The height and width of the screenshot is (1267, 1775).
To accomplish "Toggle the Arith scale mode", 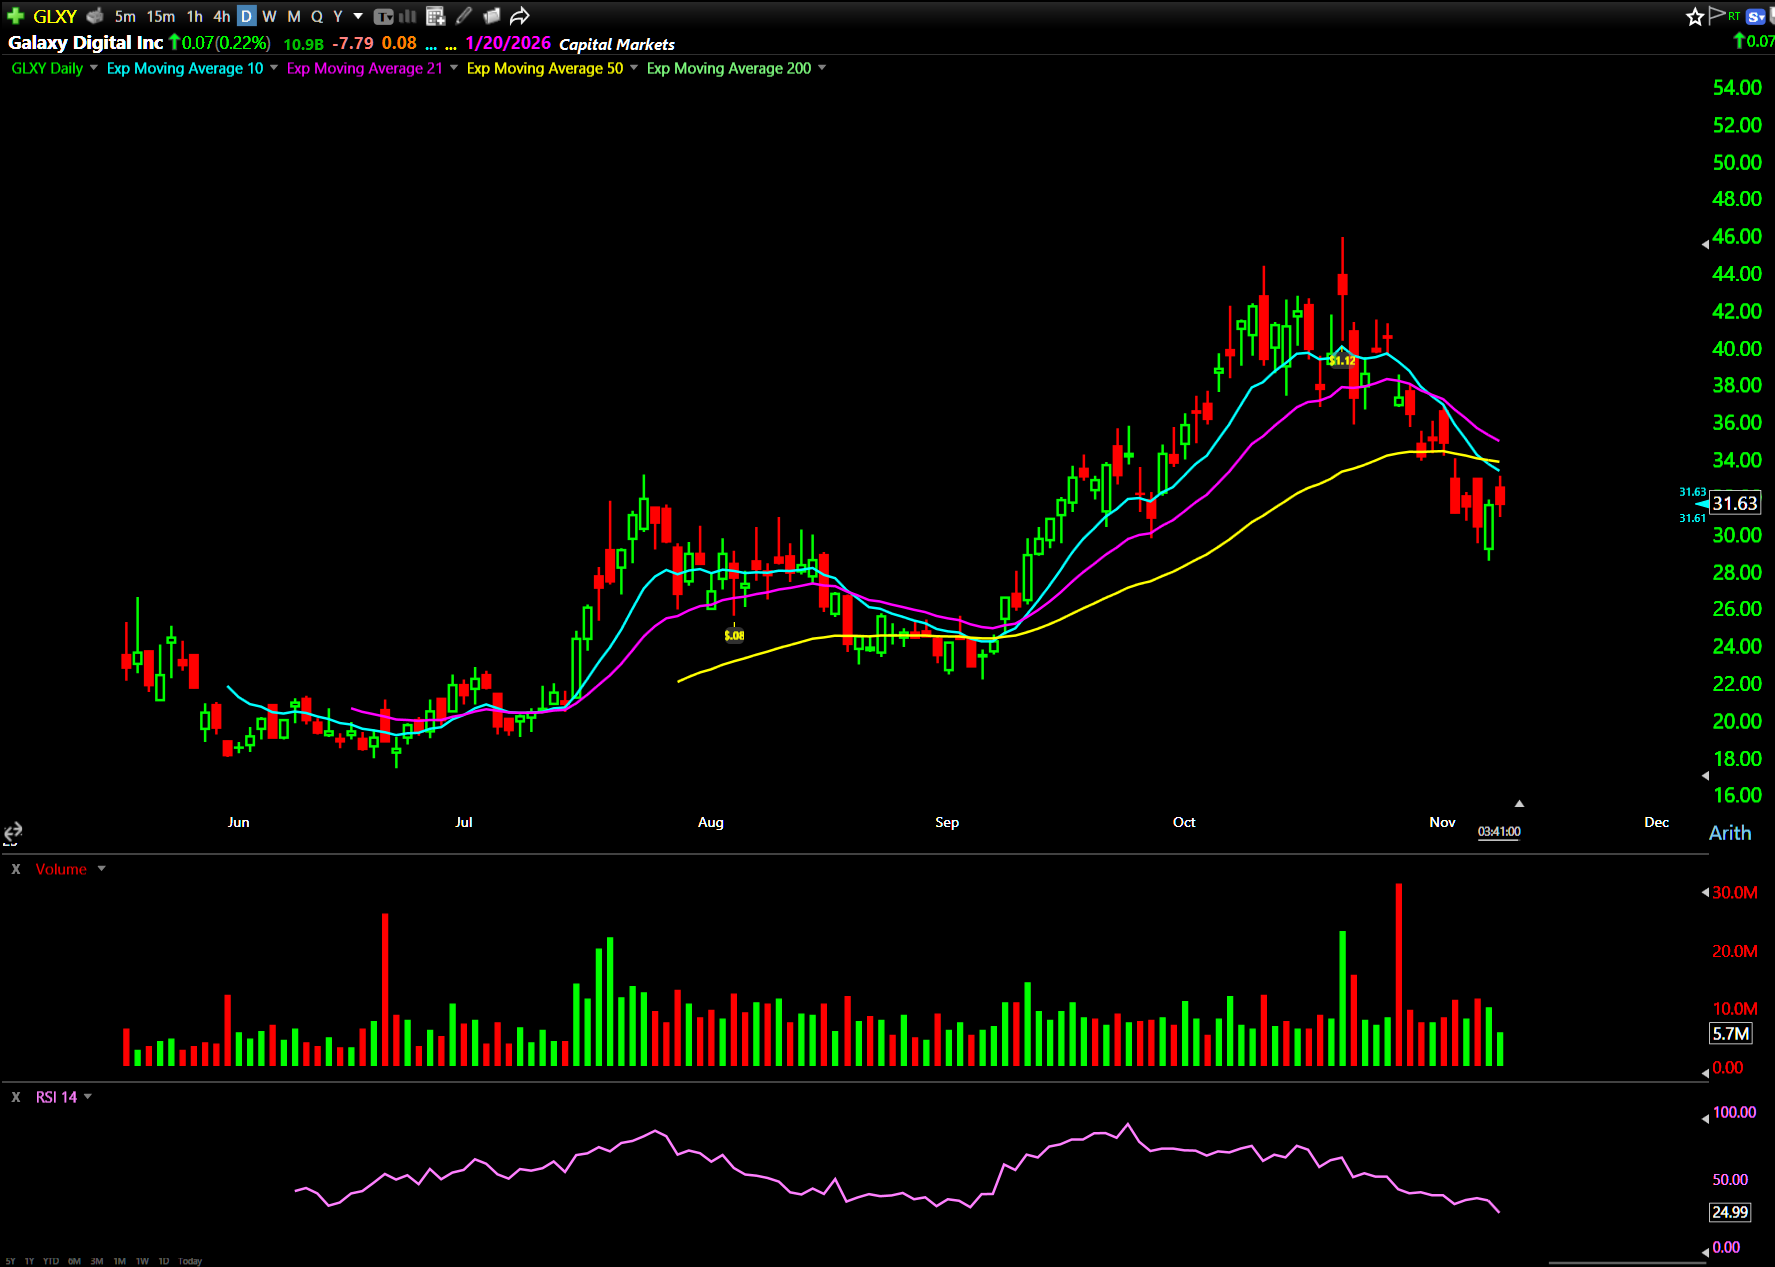I will [1729, 833].
